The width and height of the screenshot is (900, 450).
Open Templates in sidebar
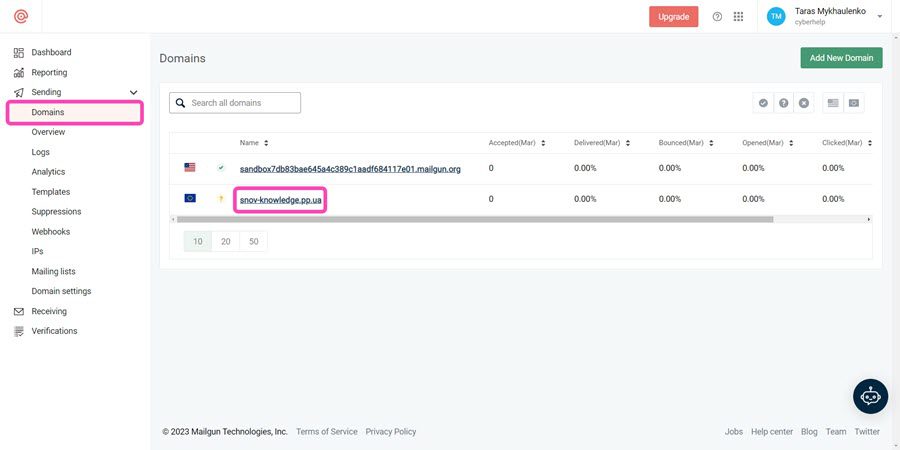pyautogui.click(x=51, y=192)
